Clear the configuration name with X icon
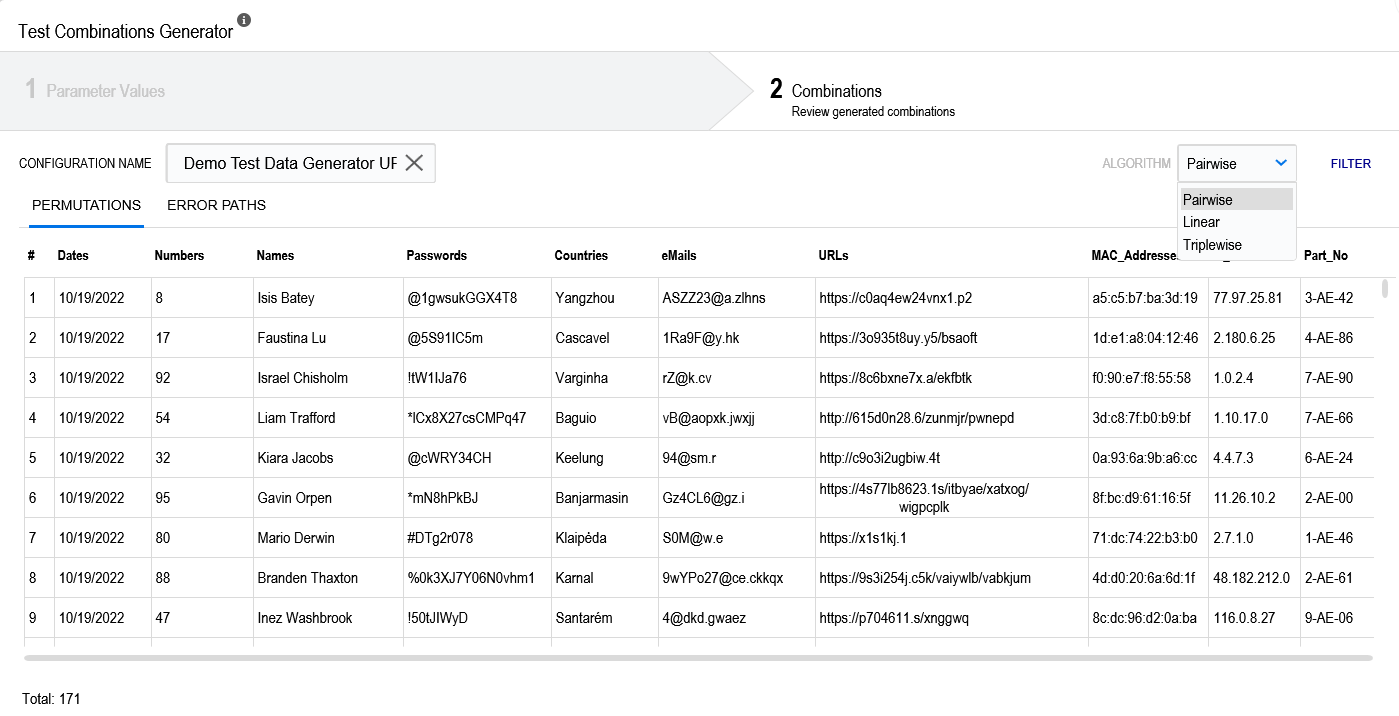Viewport: 1399px width, 716px height. (414, 163)
